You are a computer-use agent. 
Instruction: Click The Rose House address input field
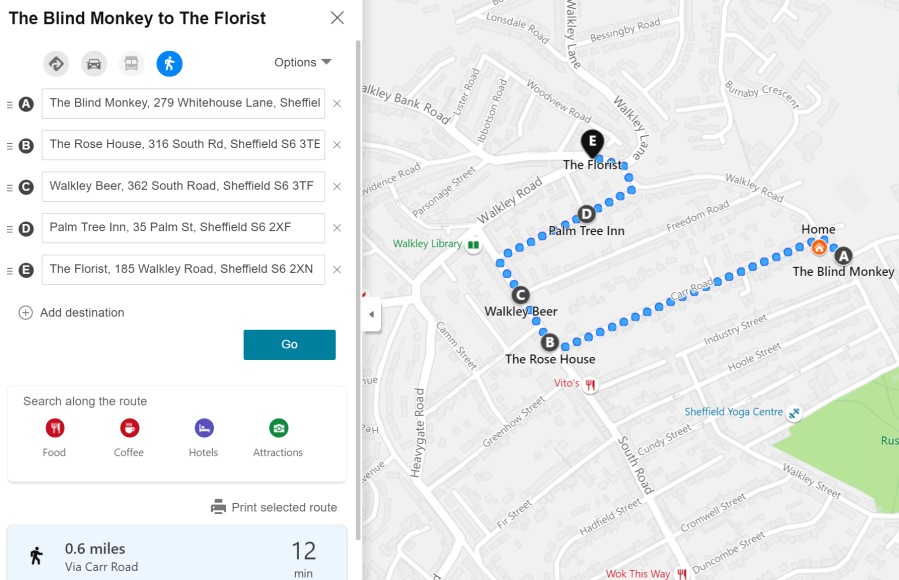pyautogui.click(x=183, y=145)
